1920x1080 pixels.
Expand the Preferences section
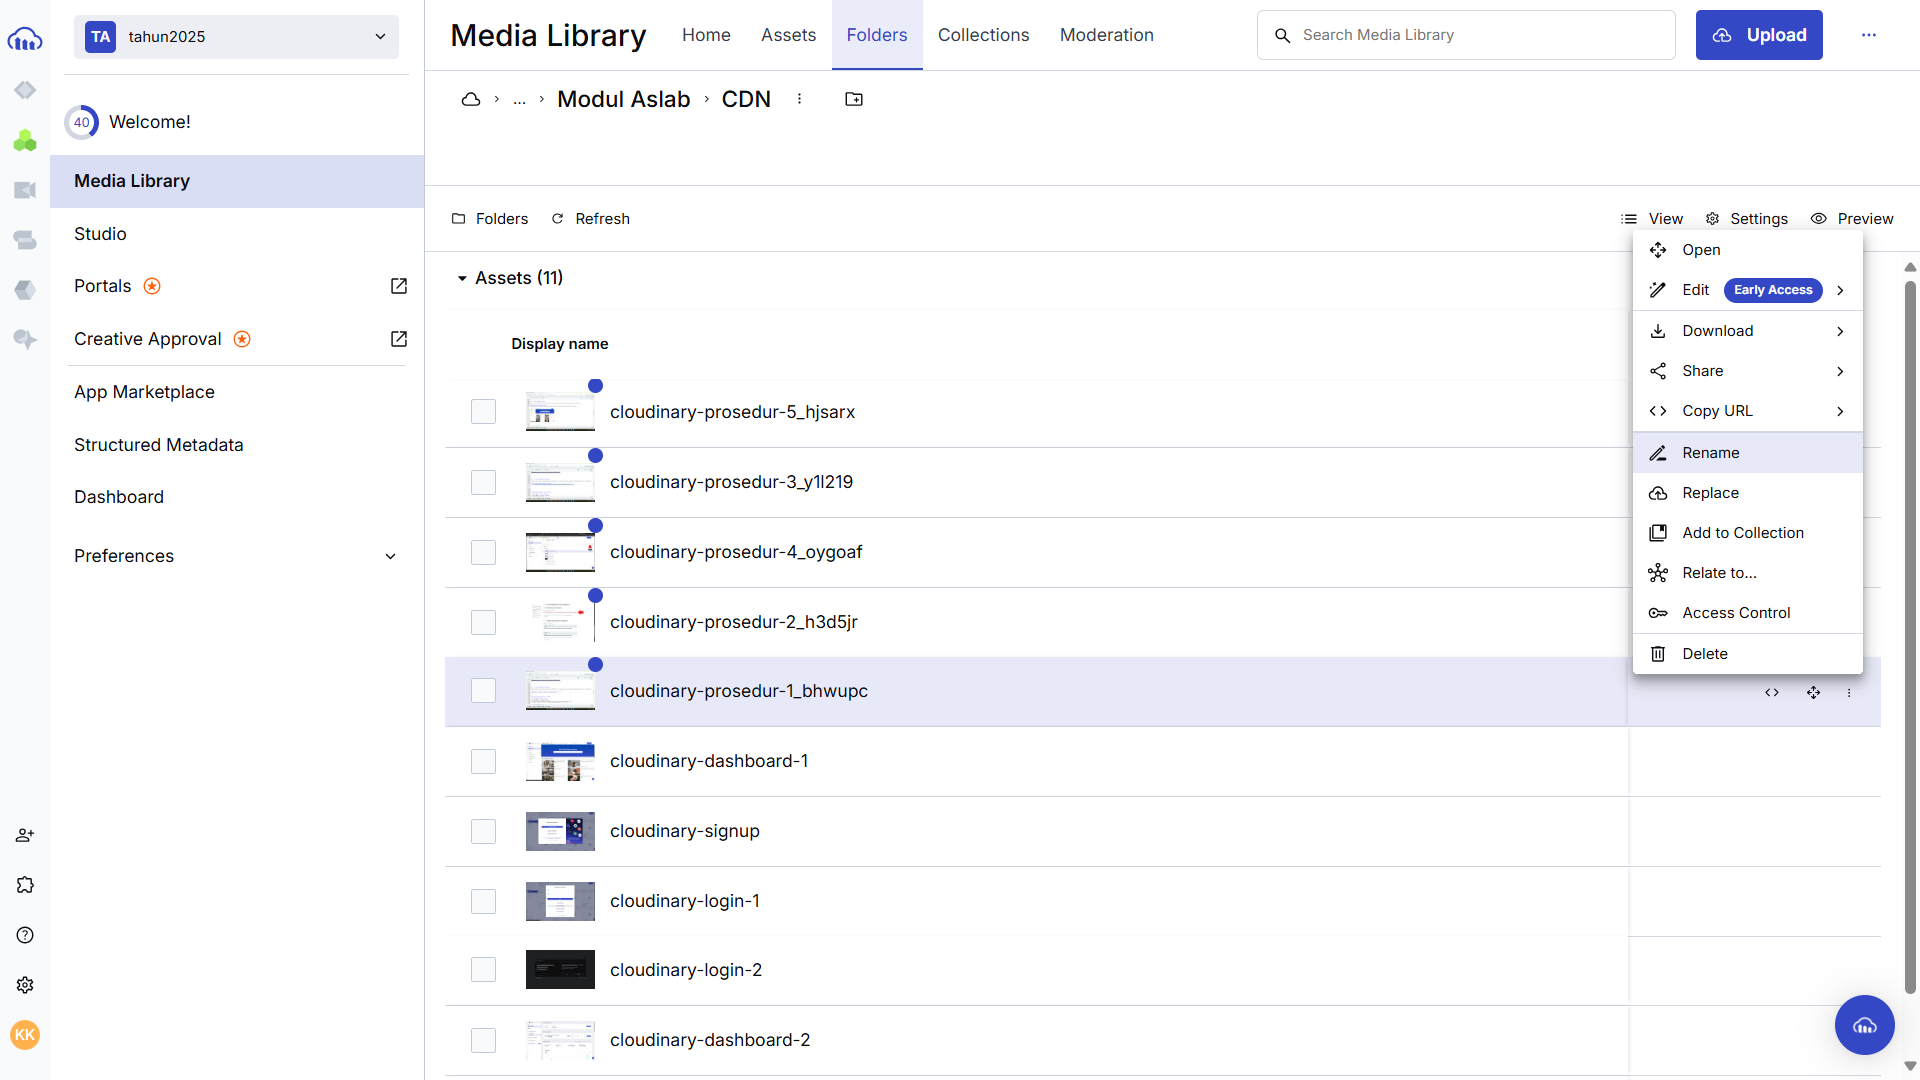[236, 556]
